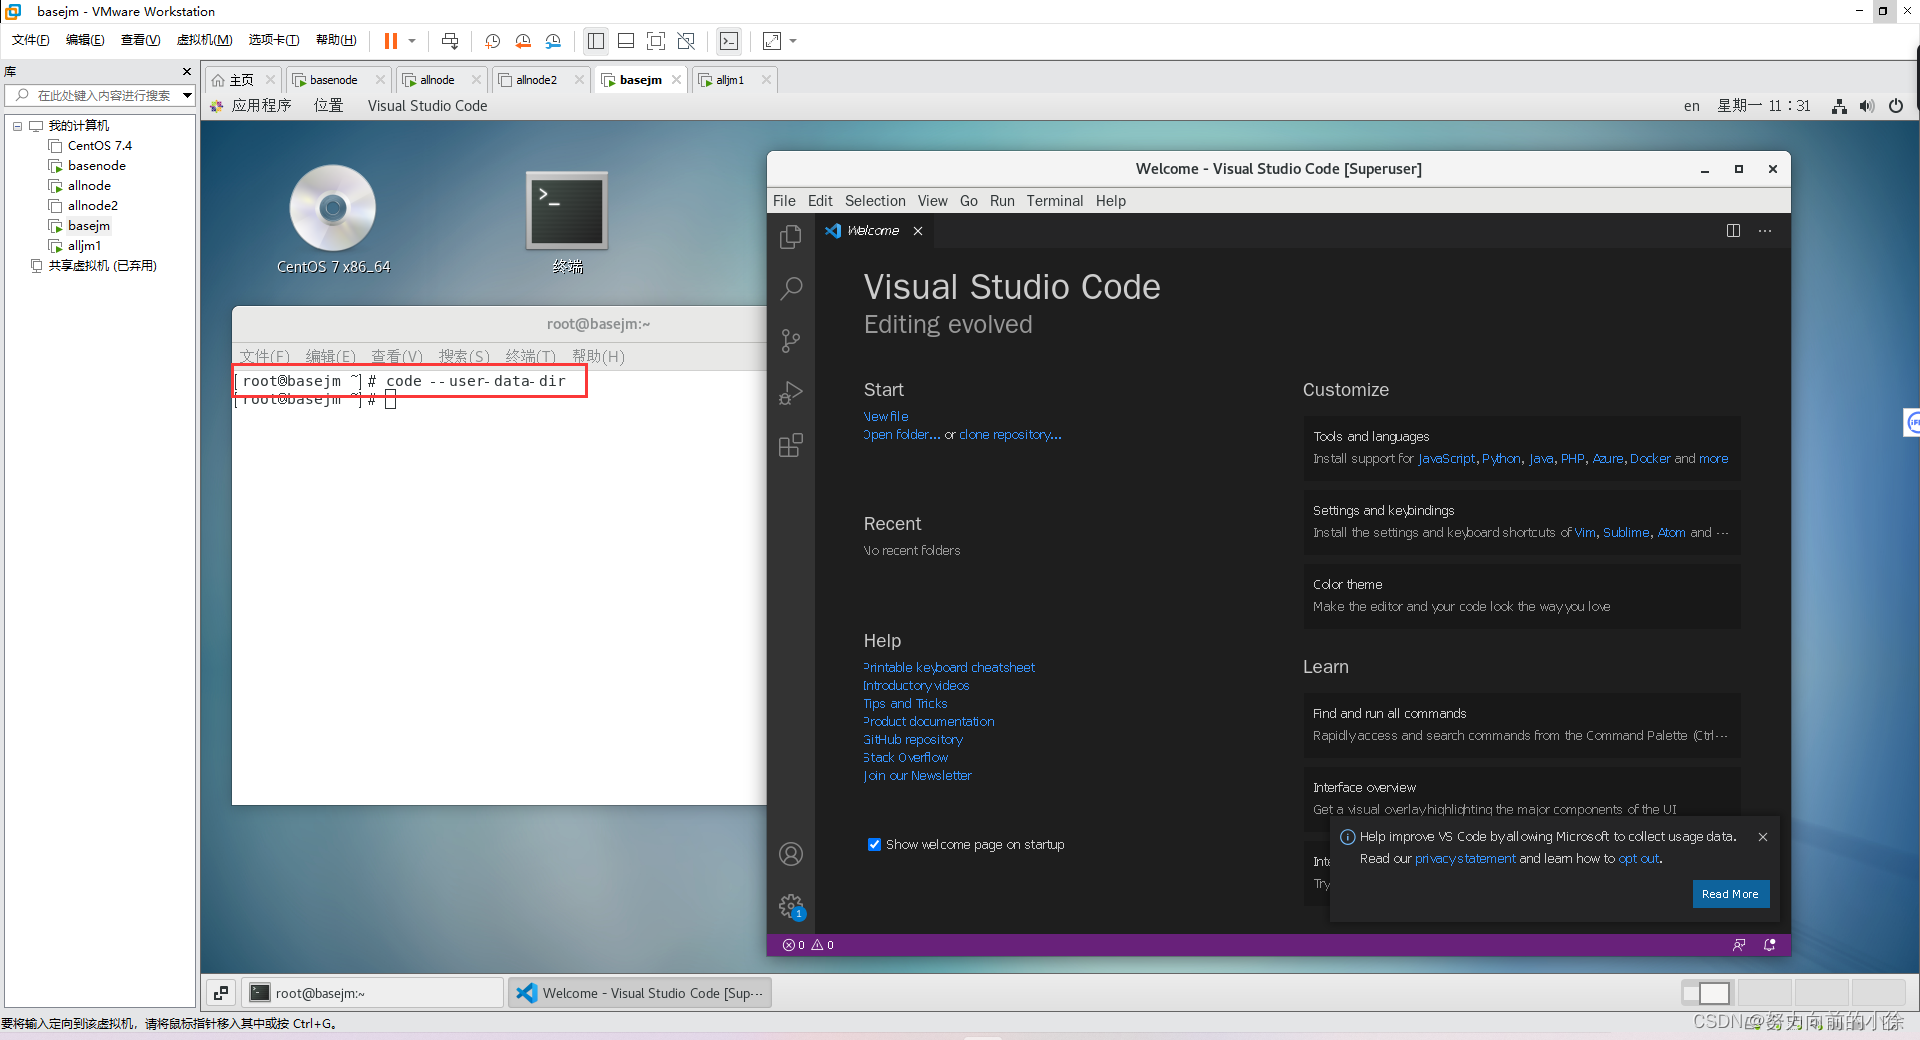Open the Explorer view in VS Code
This screenshot has height=1040, width=1920.
pyautogui.click(x=791, y=237)
